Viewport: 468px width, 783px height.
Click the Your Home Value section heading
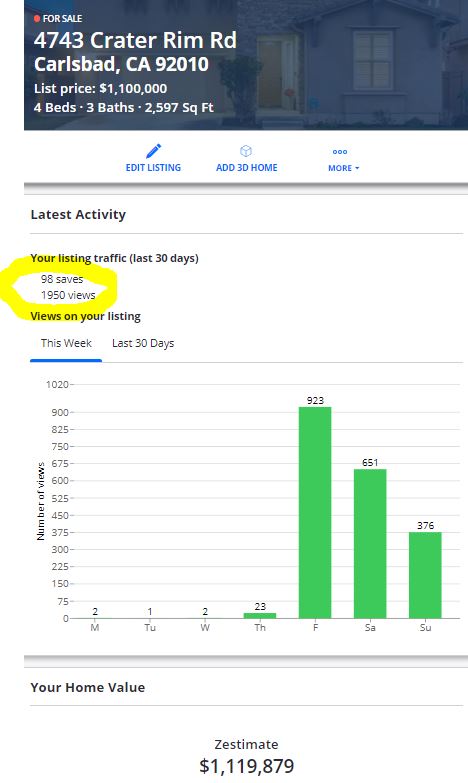pyautogui.click(x=88, y=687)
